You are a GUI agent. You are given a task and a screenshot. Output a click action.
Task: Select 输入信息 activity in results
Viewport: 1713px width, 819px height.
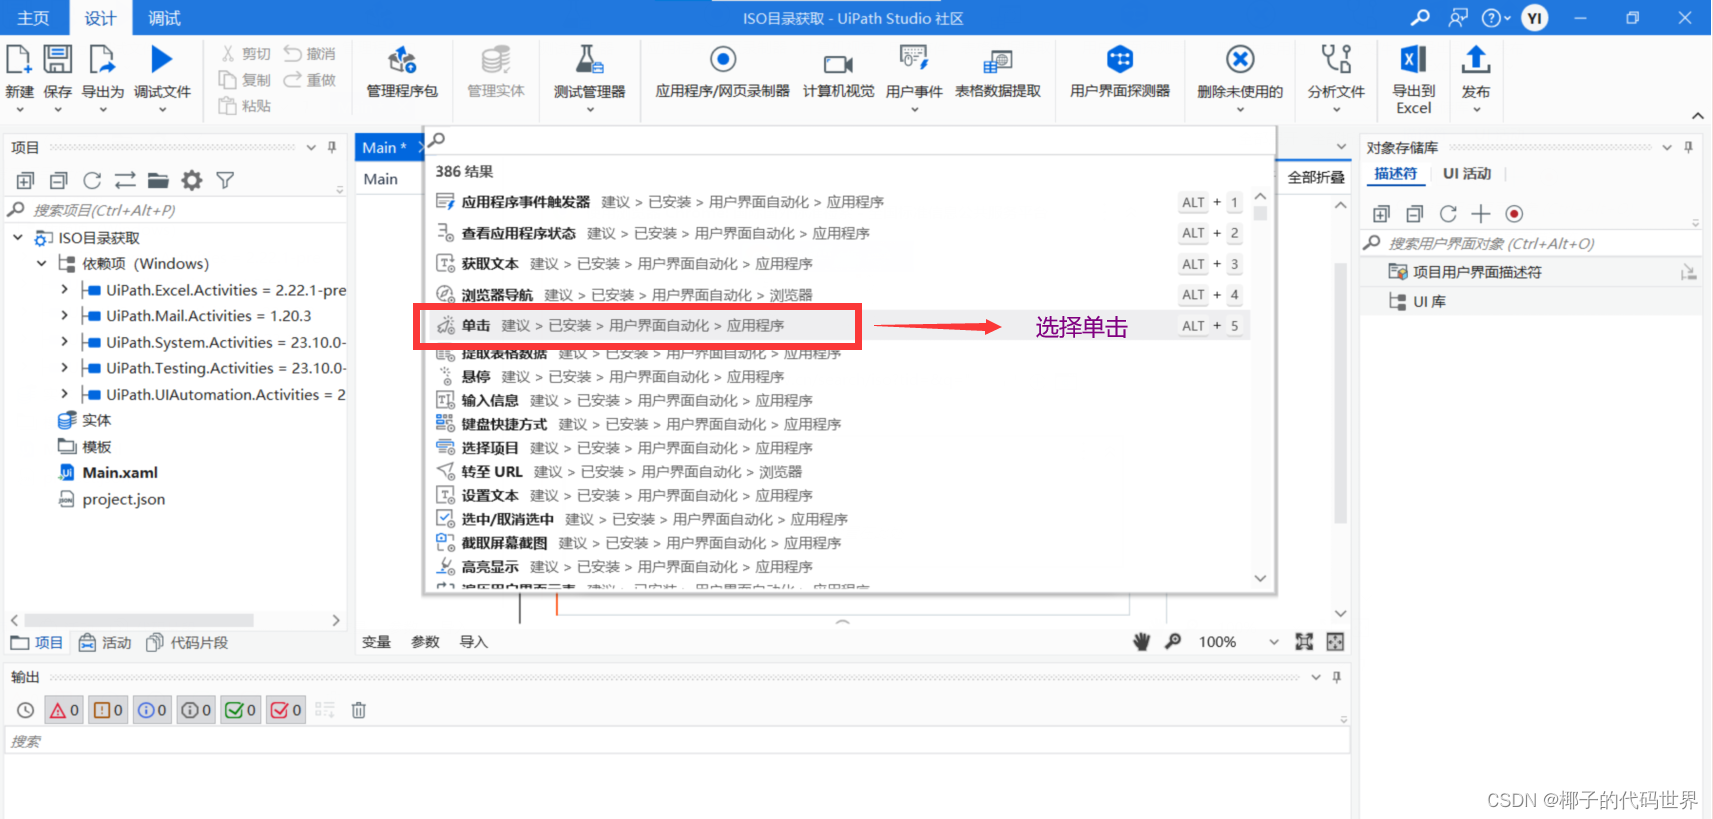837,400
